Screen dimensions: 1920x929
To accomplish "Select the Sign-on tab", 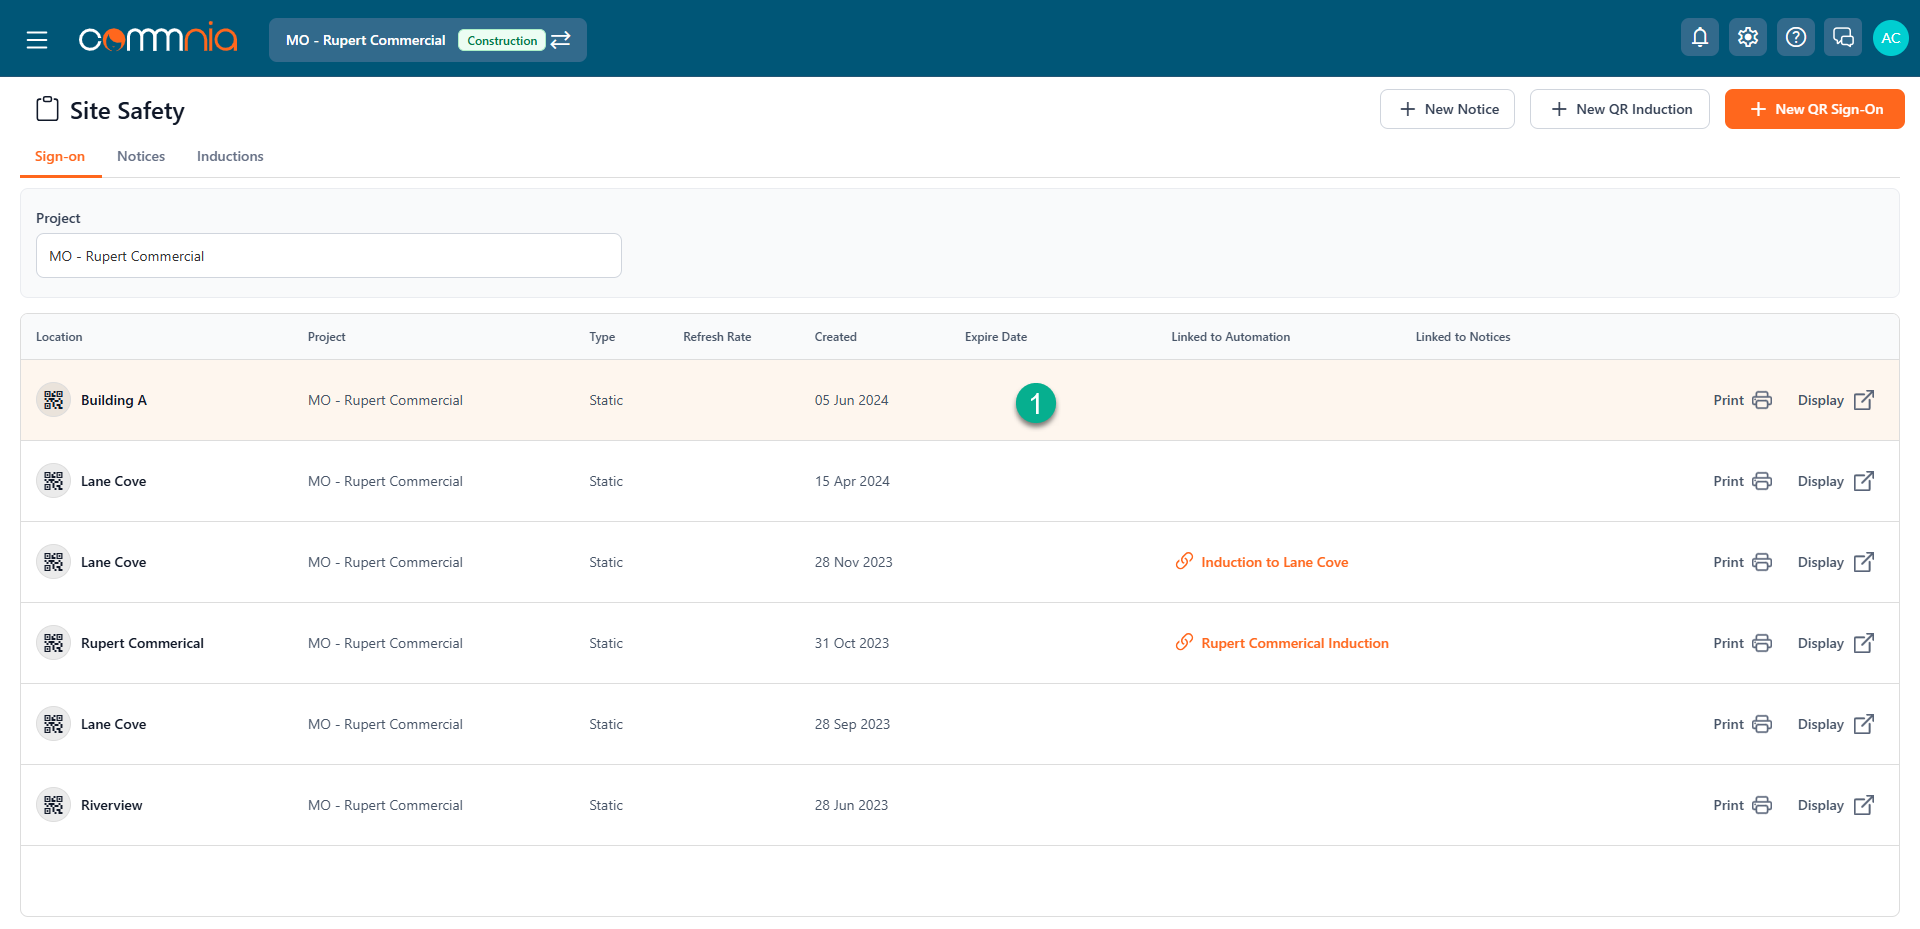I will coord(60,156).
